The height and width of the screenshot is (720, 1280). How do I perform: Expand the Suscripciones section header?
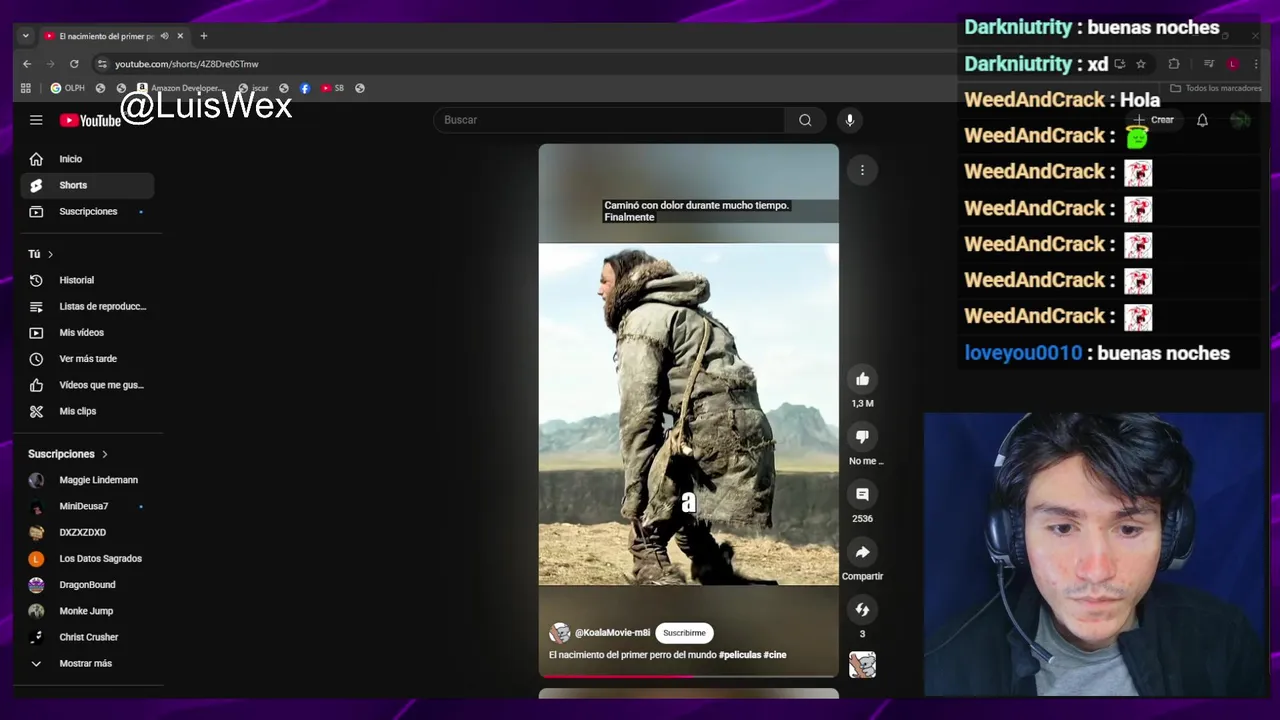pos(68,454)
